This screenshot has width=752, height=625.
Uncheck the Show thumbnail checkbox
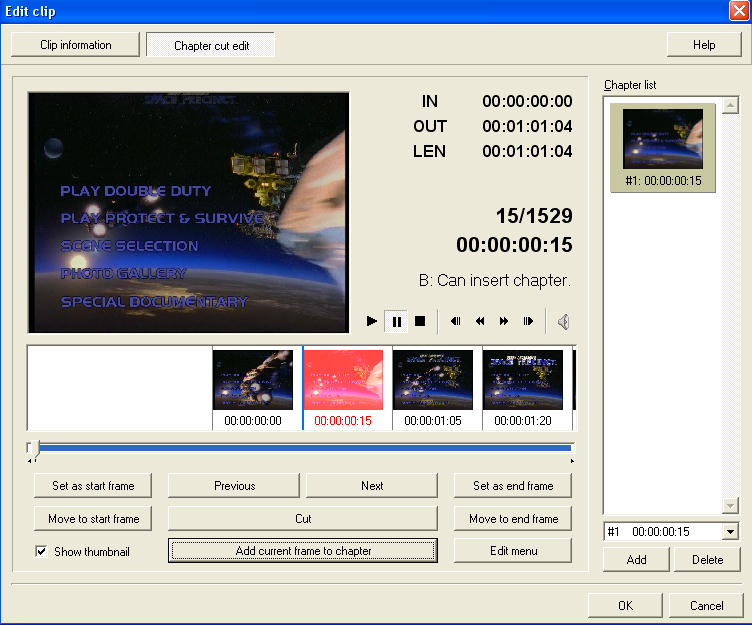[x=41, y=552]
